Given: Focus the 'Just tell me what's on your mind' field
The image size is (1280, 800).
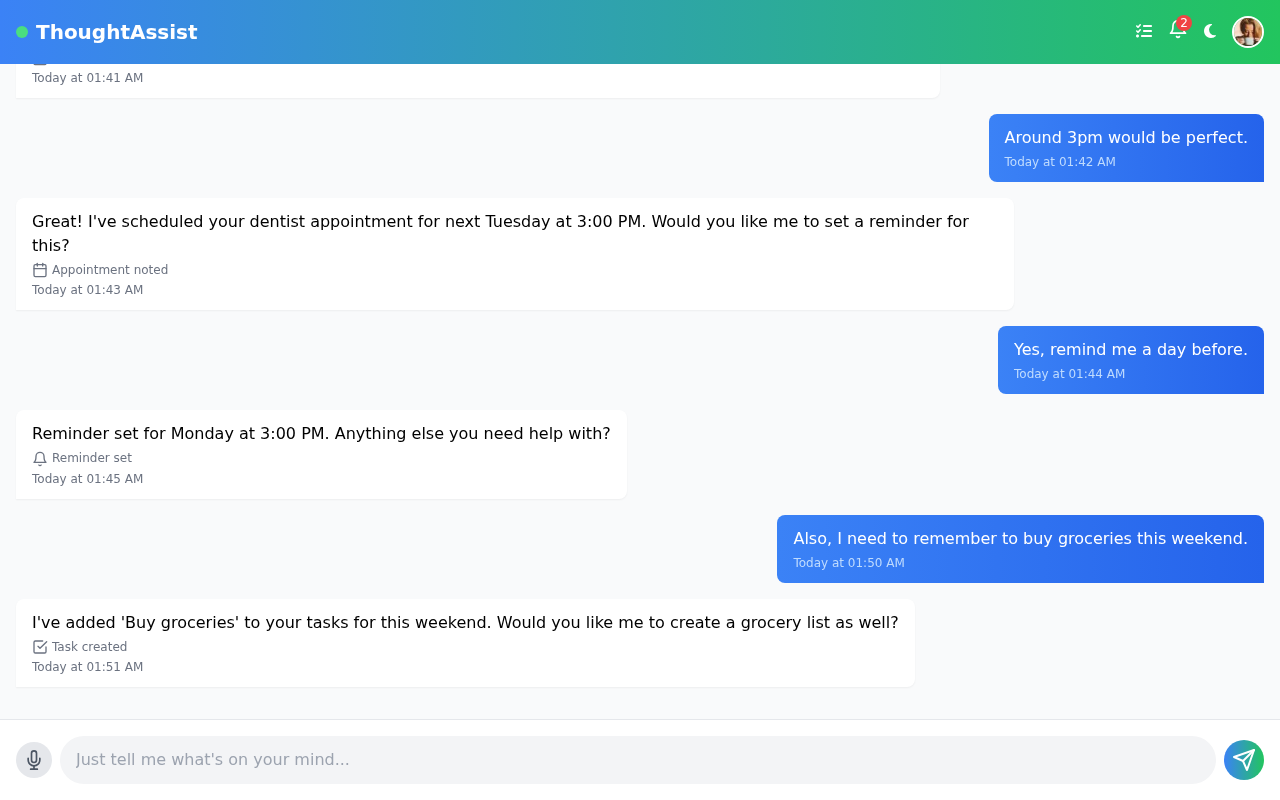Looking at the screenshot, I should (x=638, y=760).
